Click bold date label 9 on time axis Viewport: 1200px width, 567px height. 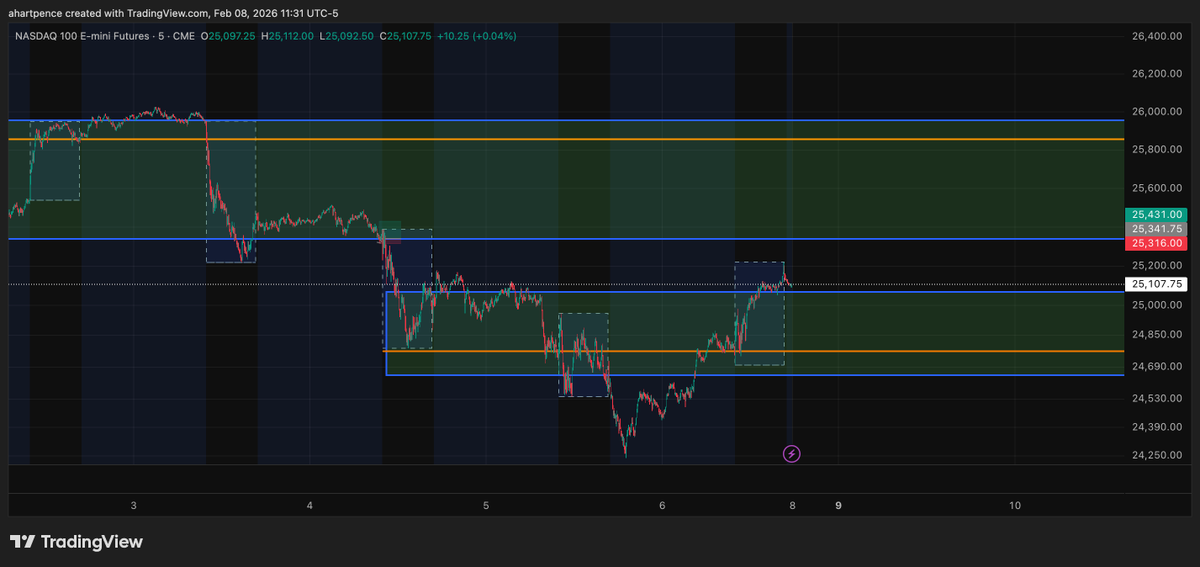(x=839, y=506)
